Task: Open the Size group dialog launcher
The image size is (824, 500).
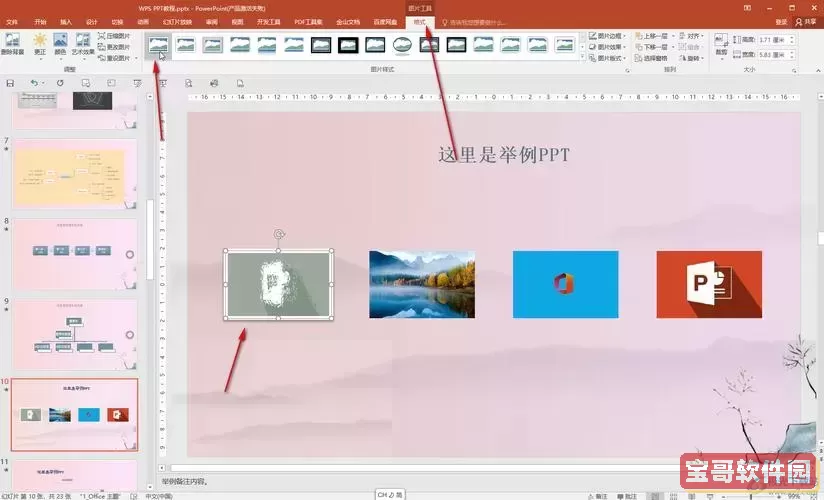Action: pos(794,70)
